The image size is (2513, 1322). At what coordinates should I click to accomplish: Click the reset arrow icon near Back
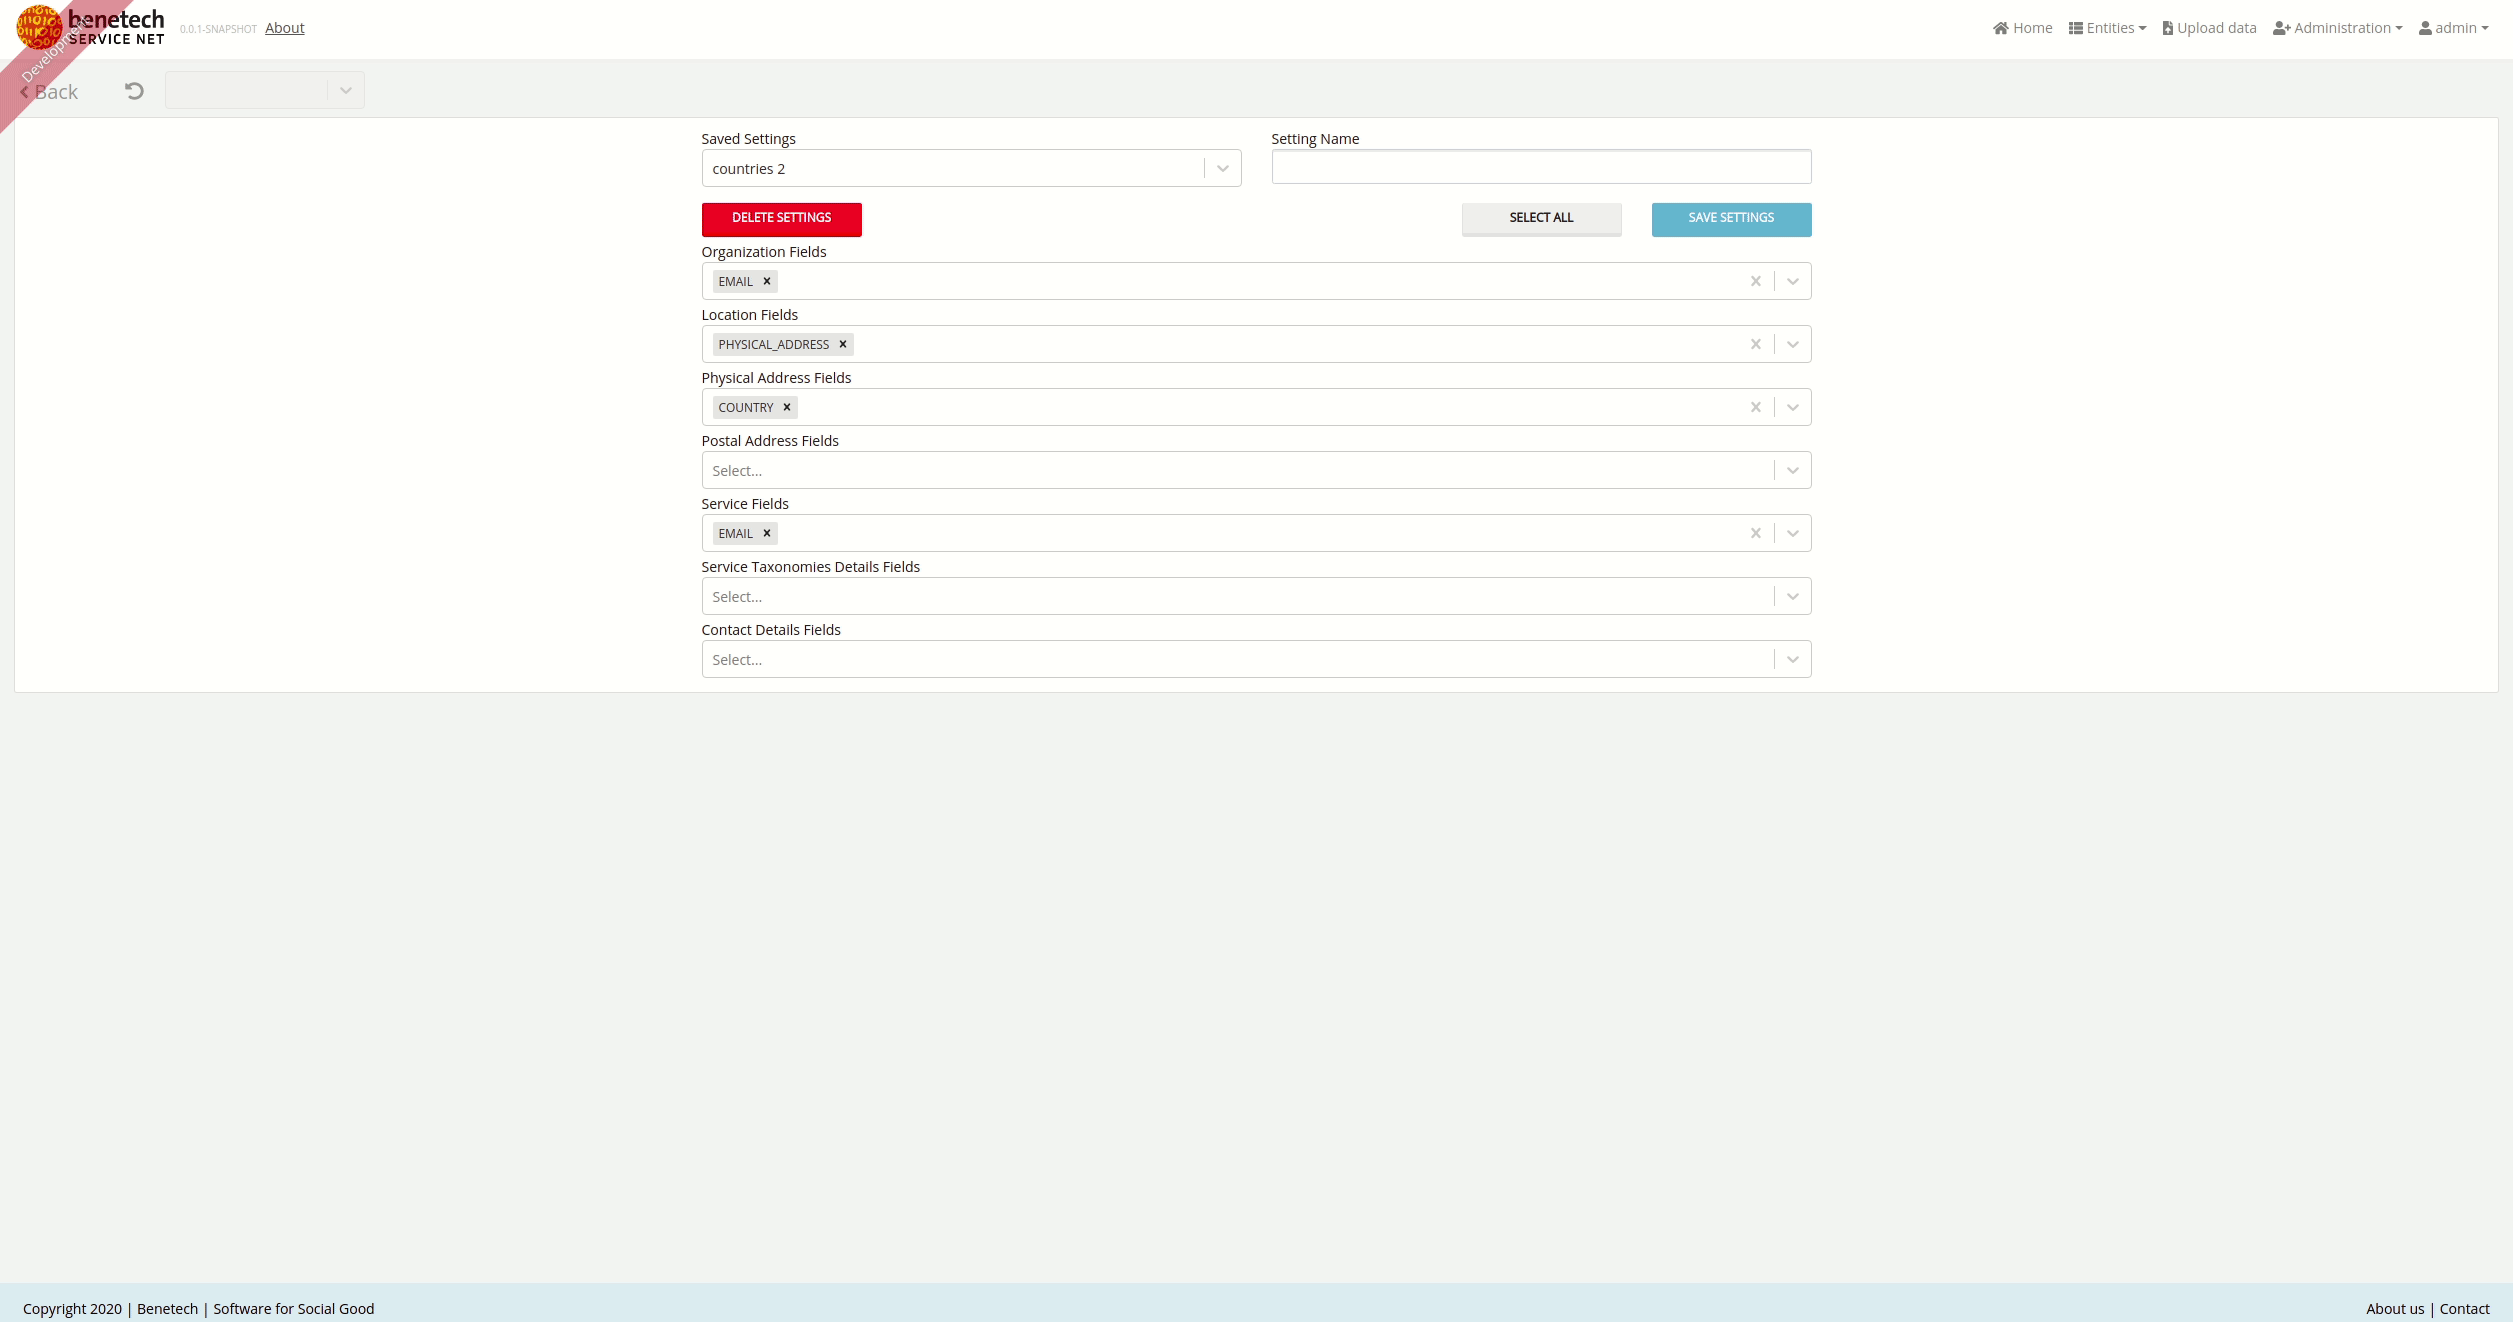pos(134,91)
